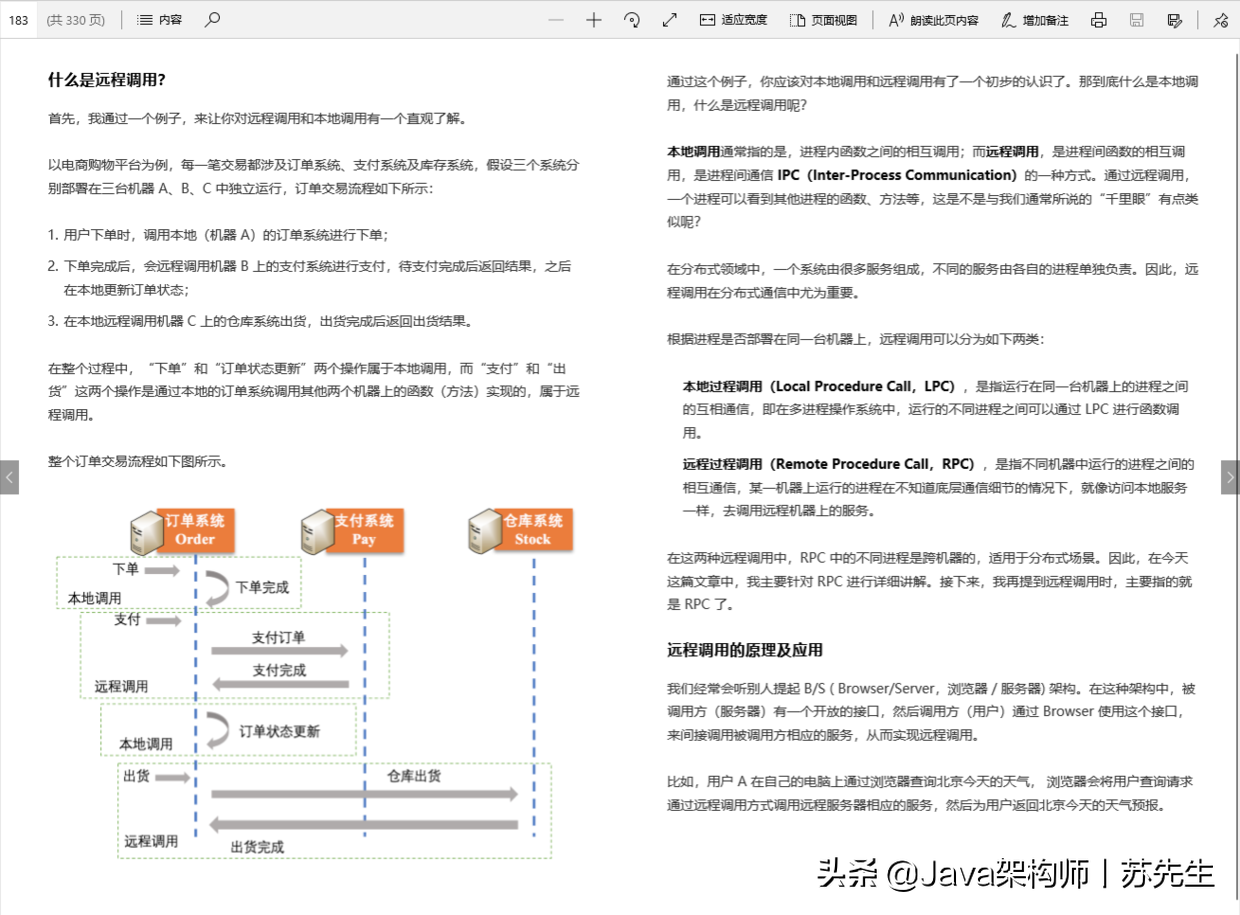Click the bold text 远程过程调用（Remote Procedure Call，RPC）
The image size is (1240, 915).
pos(832,464)
